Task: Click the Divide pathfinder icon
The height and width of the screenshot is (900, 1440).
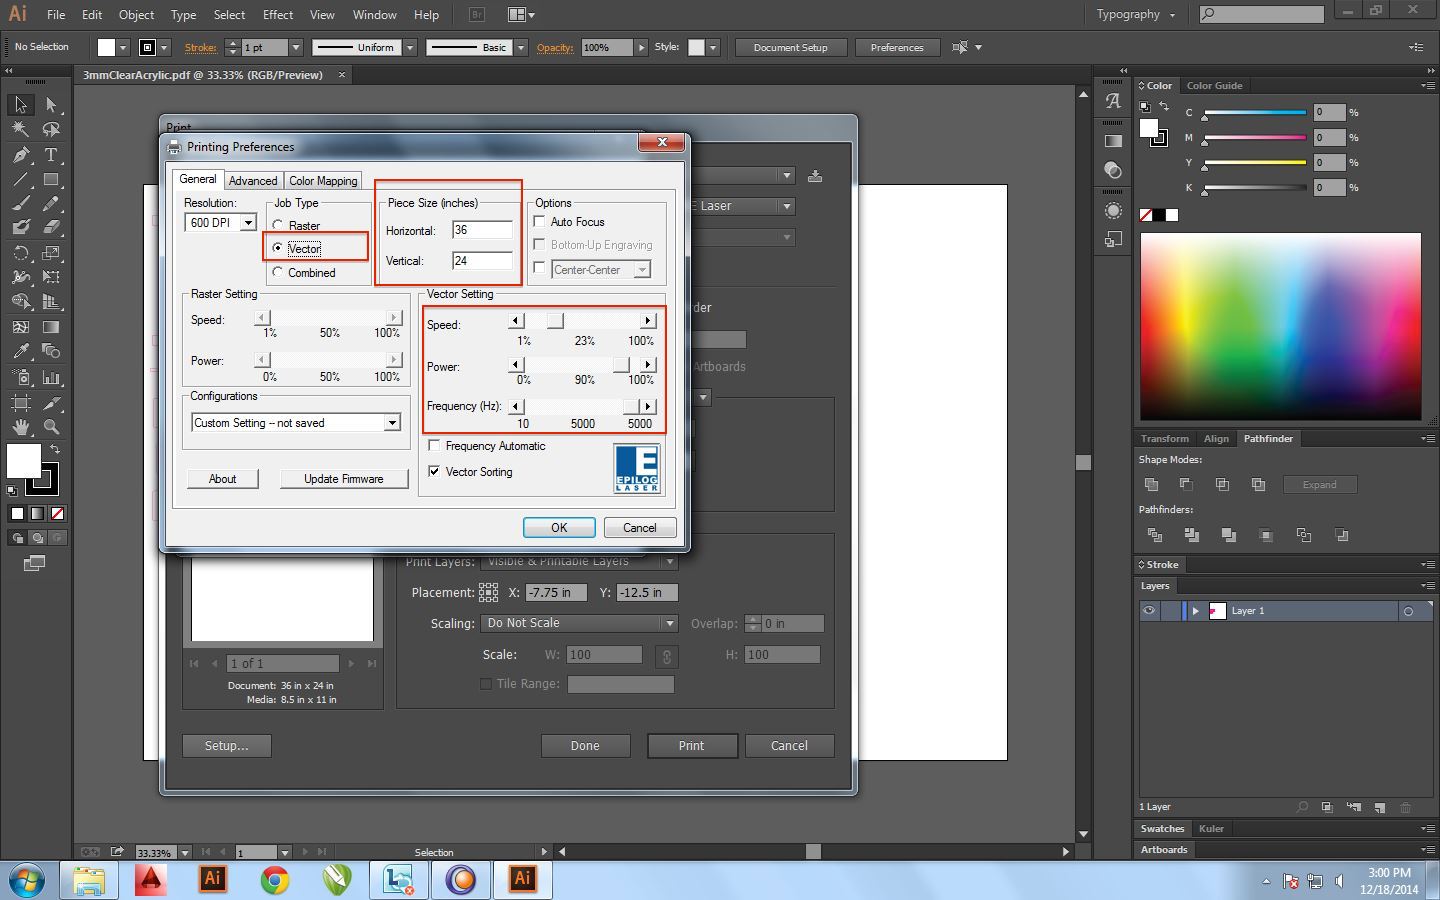Action: [1155, 535]
